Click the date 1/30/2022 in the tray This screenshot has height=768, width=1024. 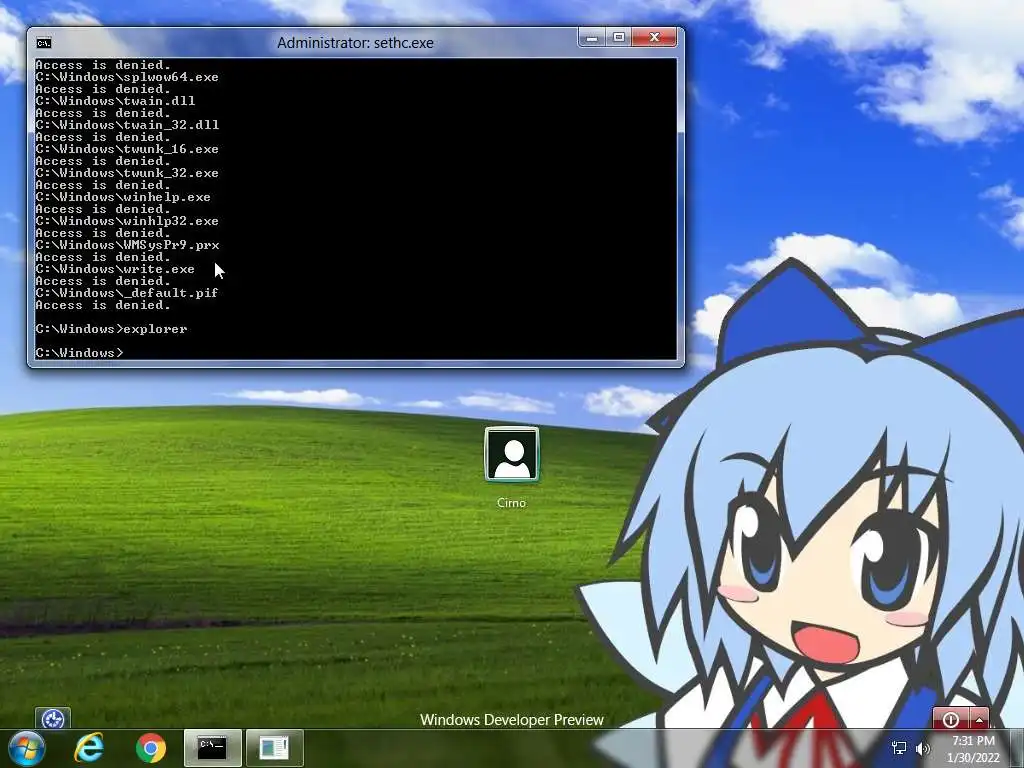pos(973,758)
